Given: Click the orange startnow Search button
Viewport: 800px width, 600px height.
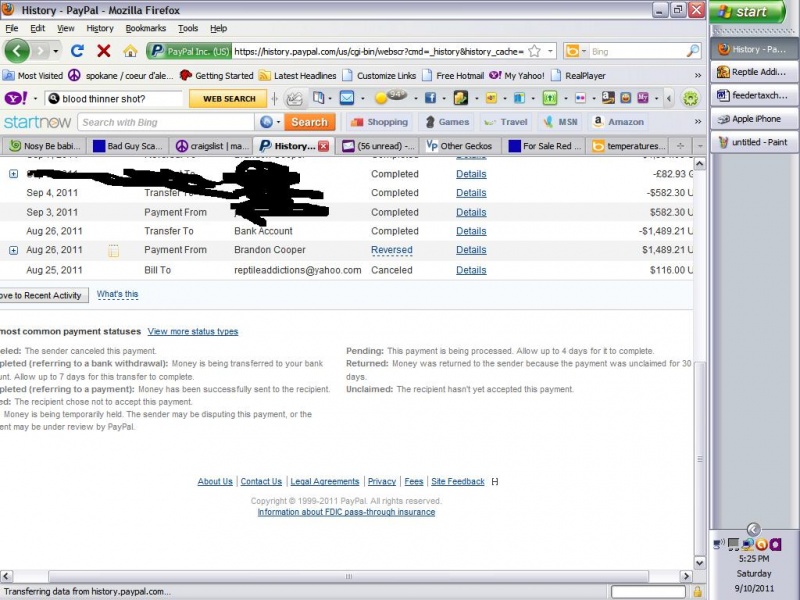Looking at the screenshot, I should point(309,122).
